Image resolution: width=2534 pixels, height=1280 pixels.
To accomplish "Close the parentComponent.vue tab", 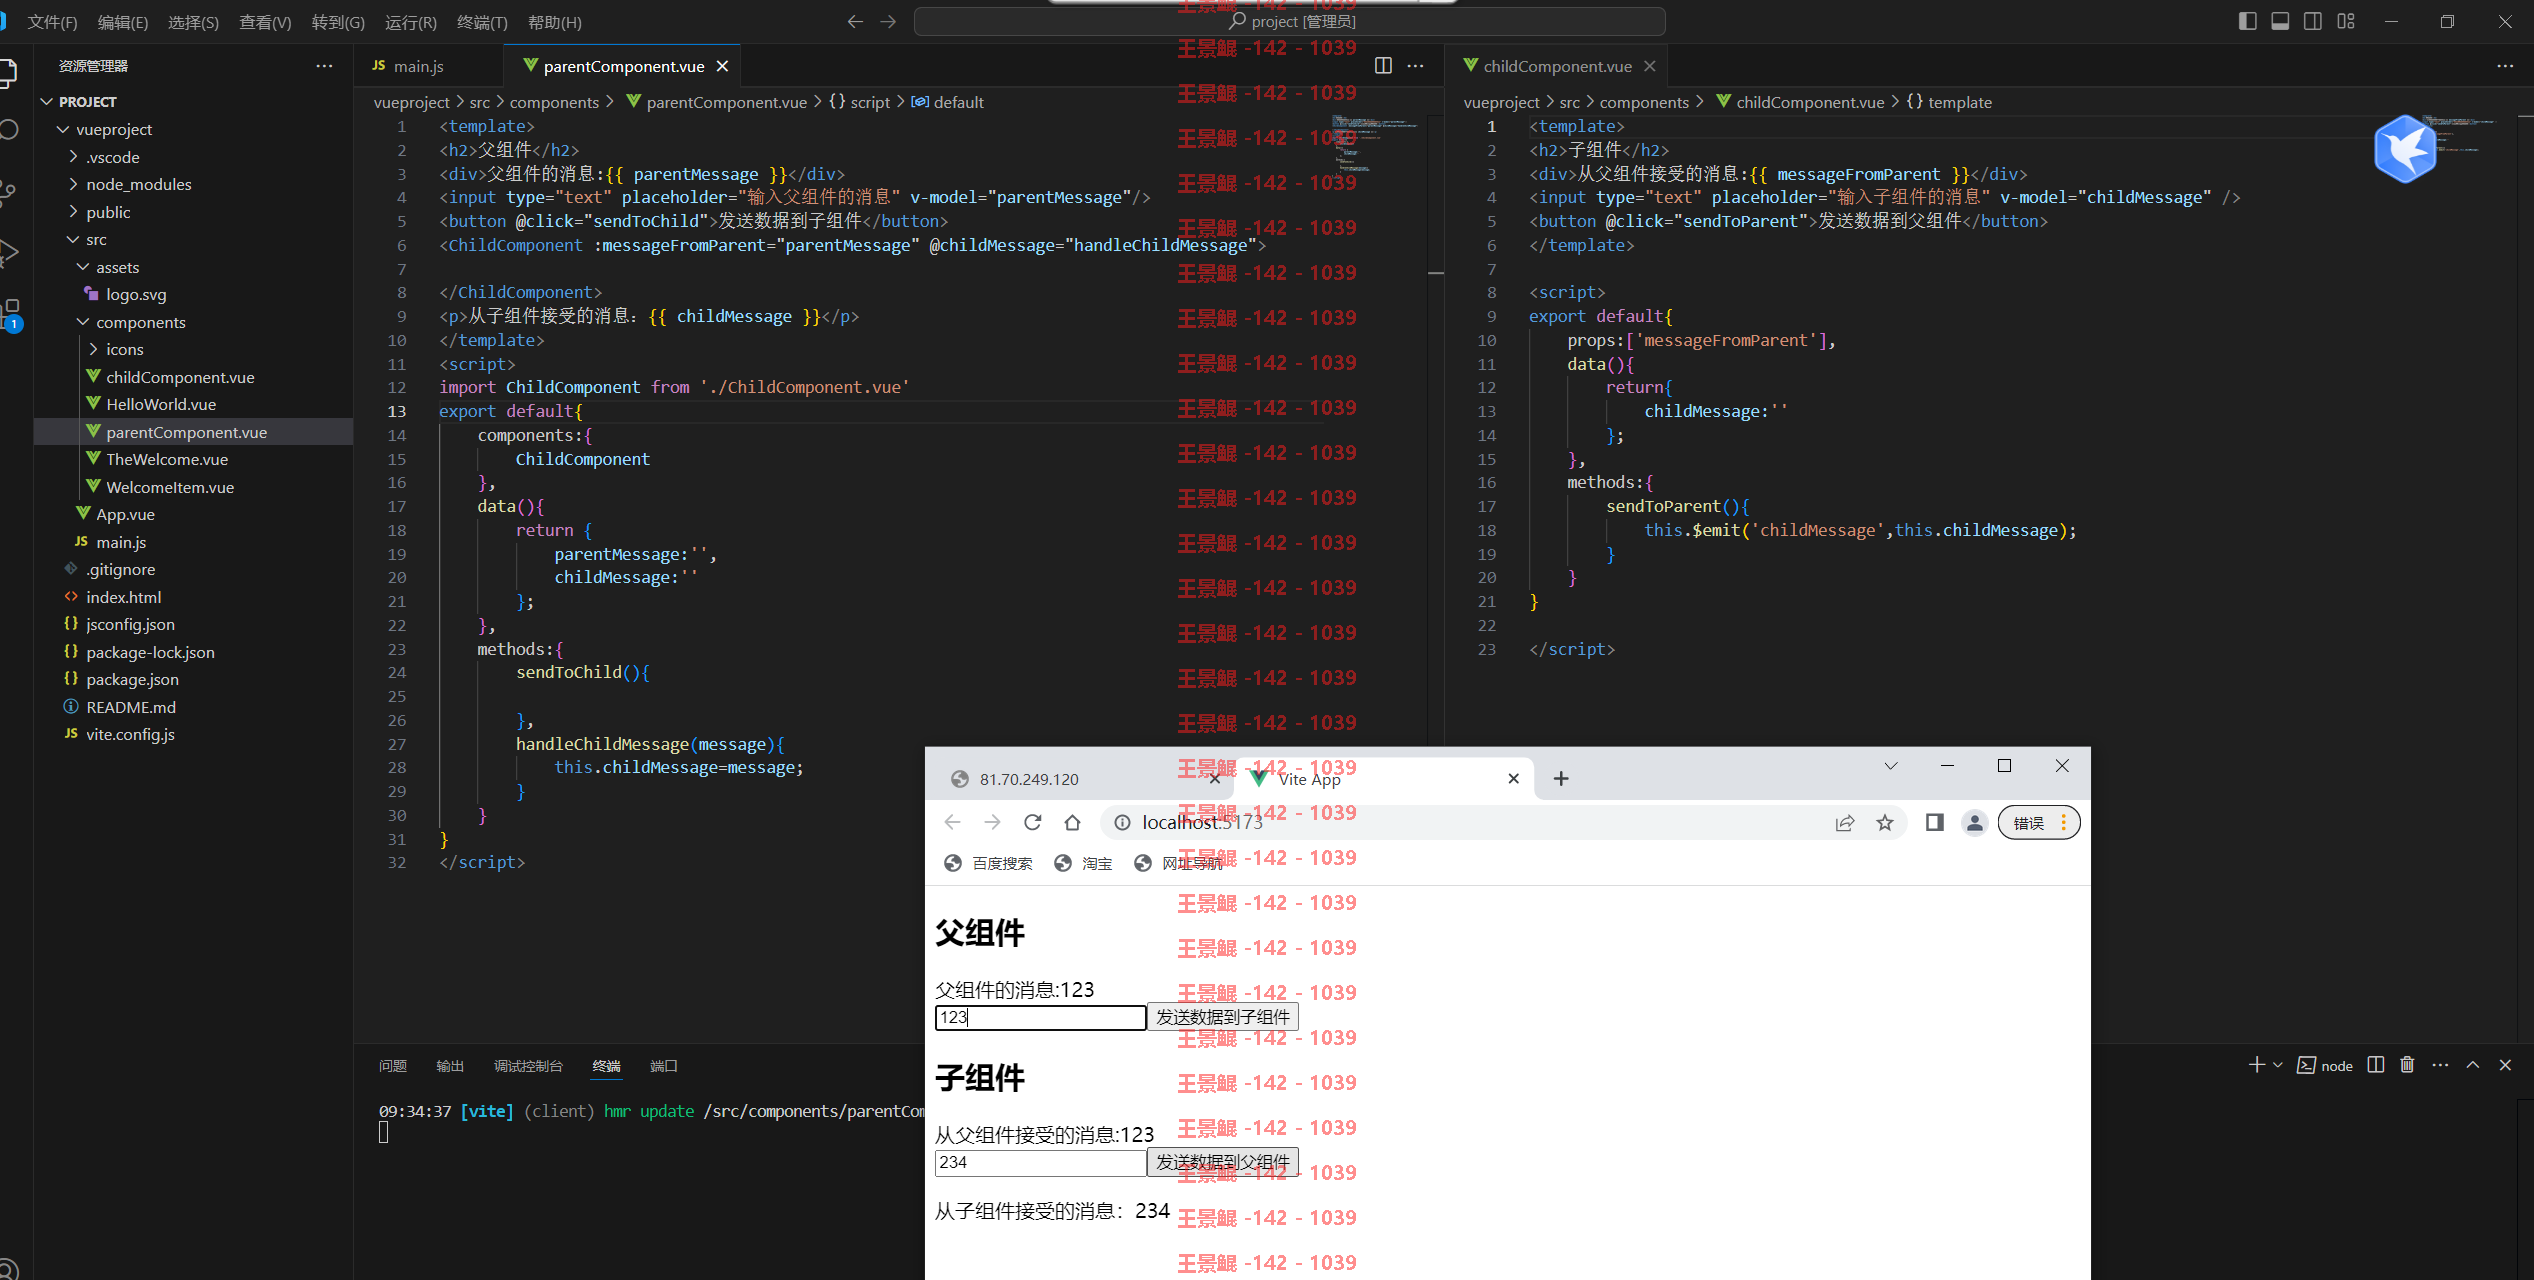I will coord(722,66).
